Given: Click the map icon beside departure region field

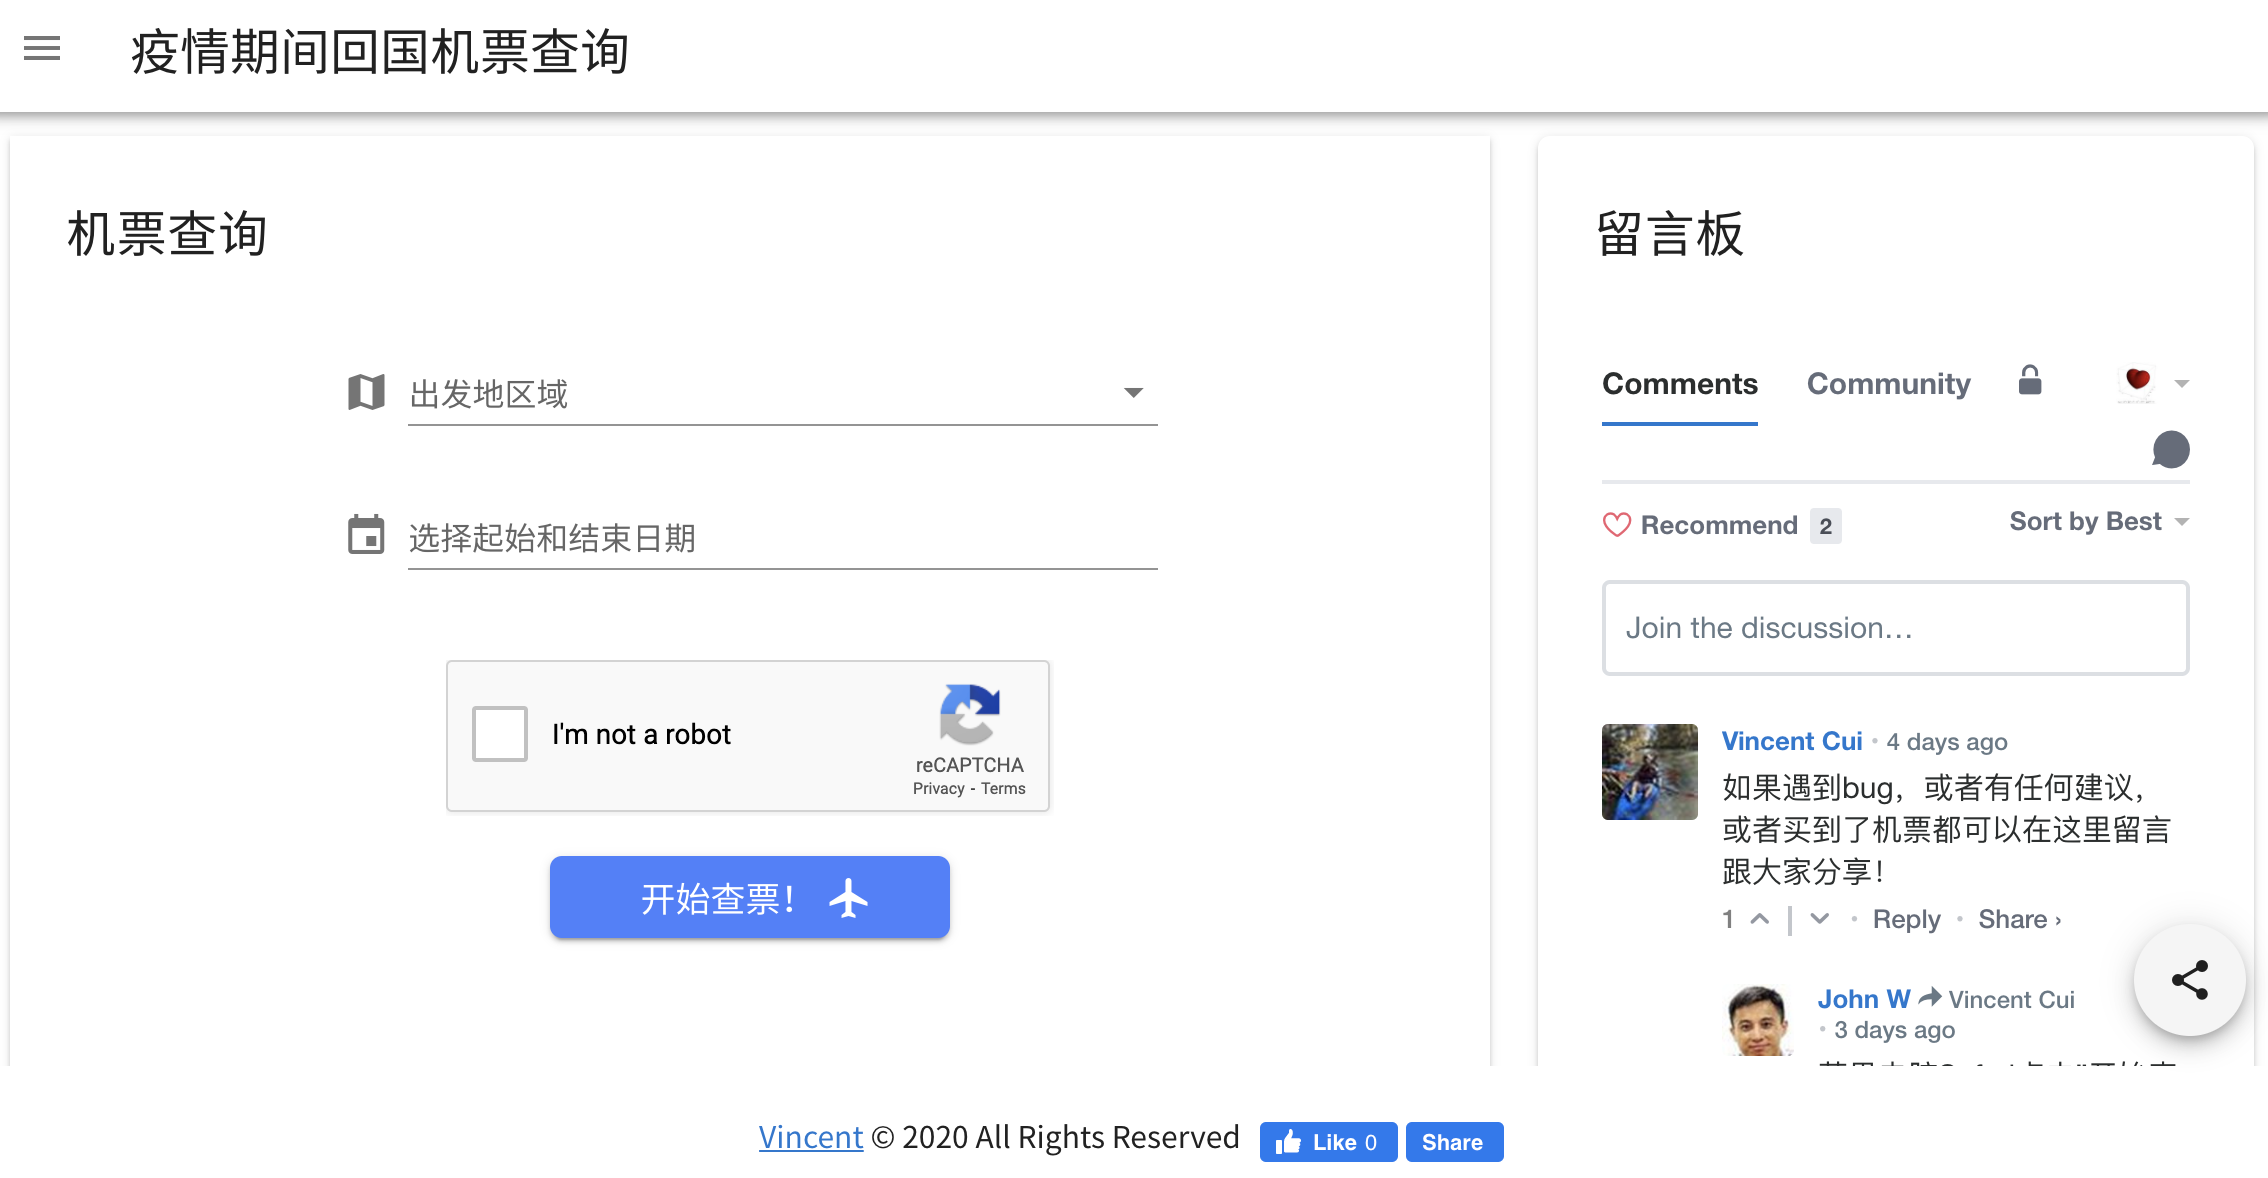Looking at the screenshot, I should 366,393.
